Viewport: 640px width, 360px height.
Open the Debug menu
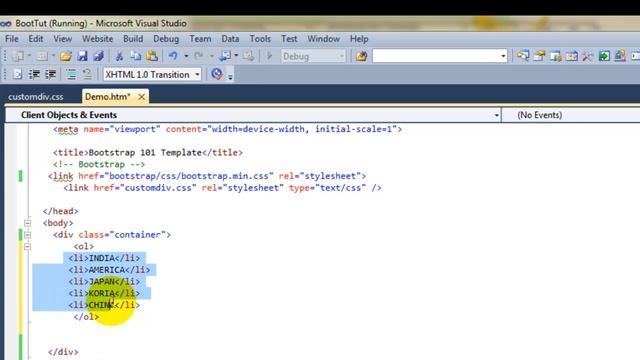[x=166, y=39]
